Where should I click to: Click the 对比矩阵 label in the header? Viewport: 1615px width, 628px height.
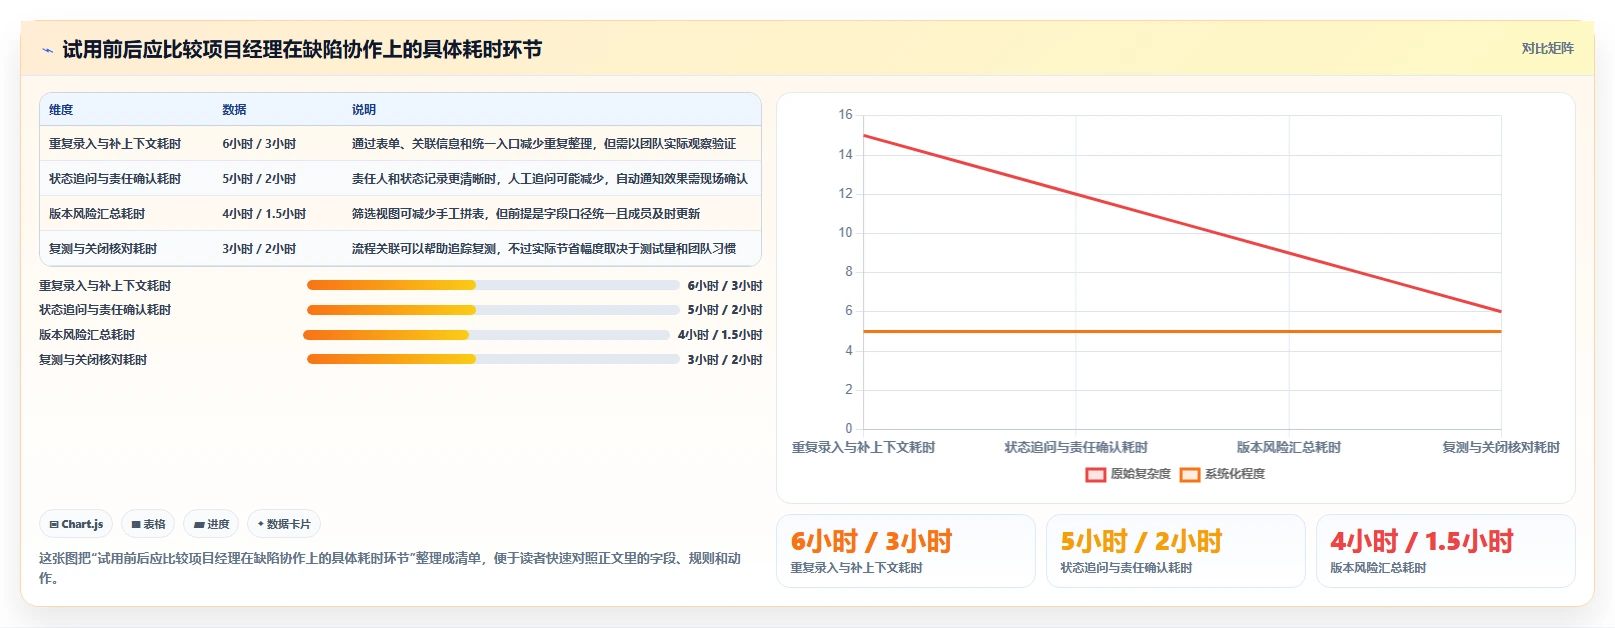[x=1547, y=48]
